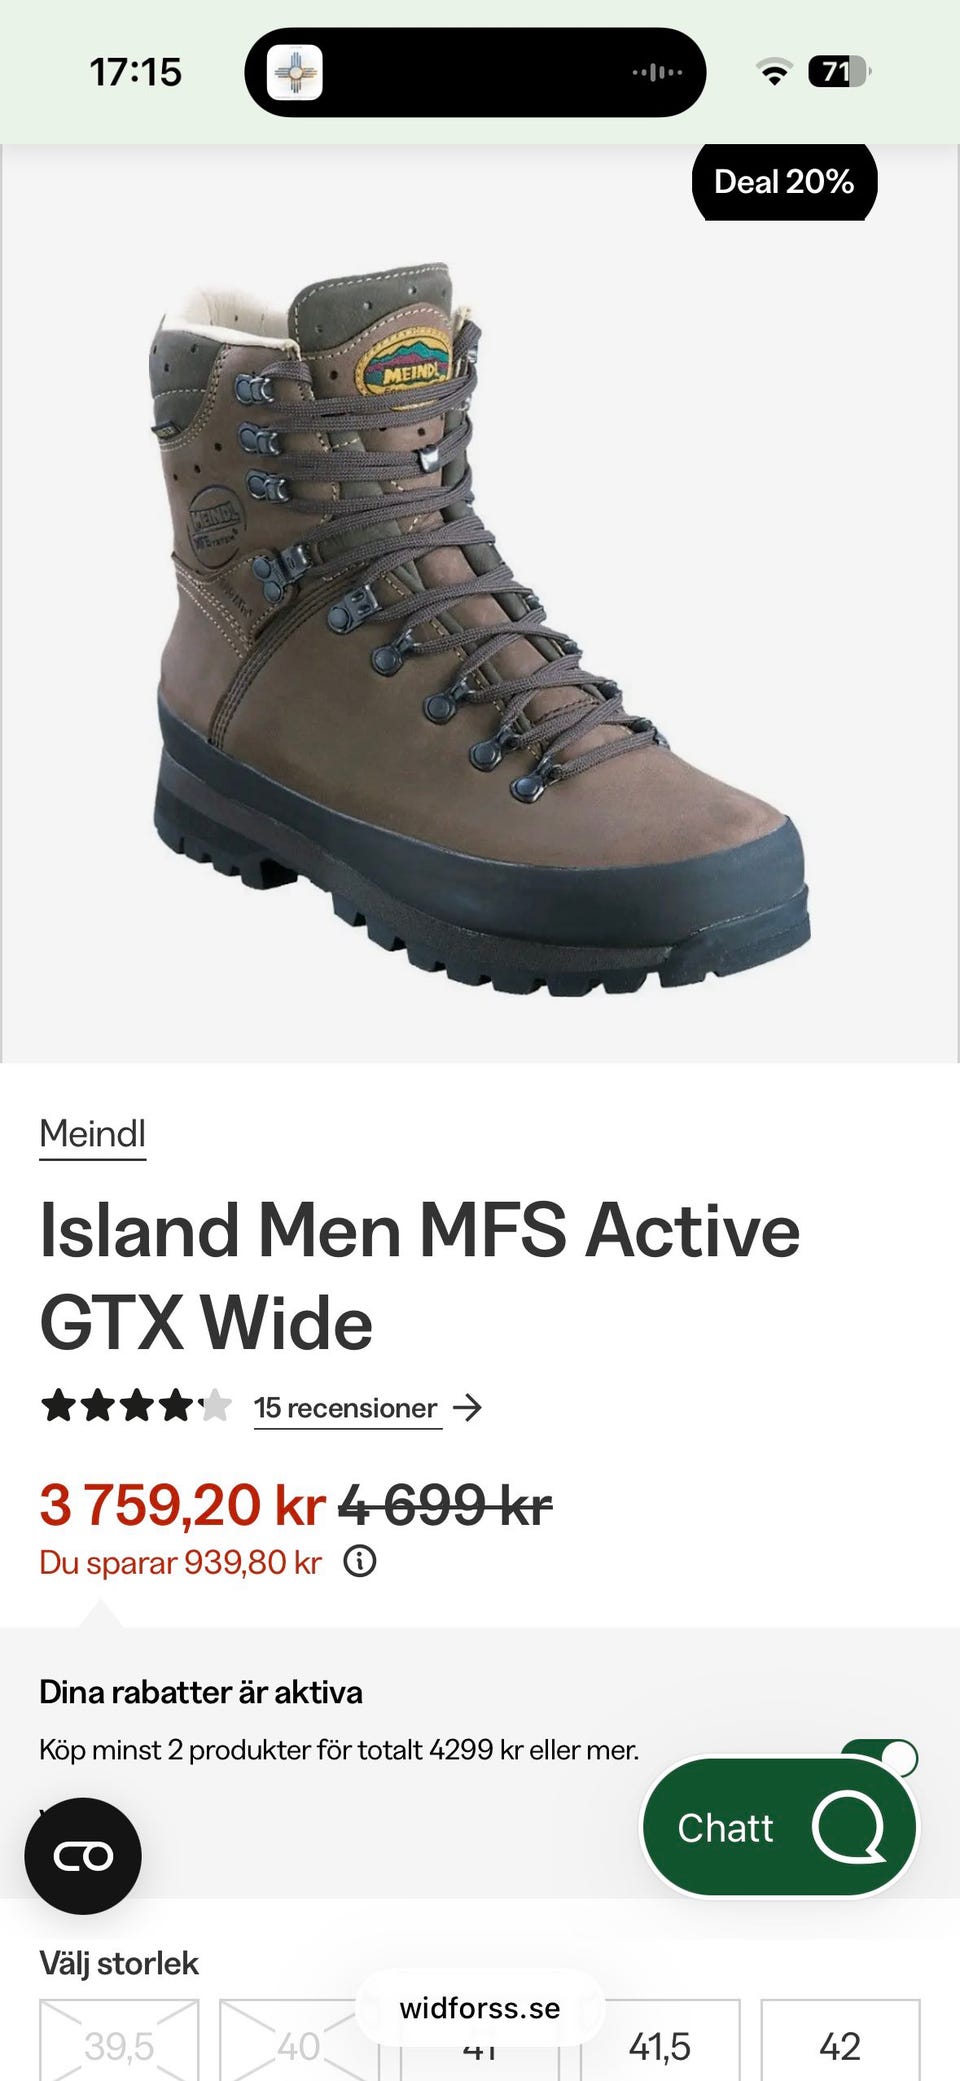Tap the Wi-Fi status icon

[x=774, y=72]
